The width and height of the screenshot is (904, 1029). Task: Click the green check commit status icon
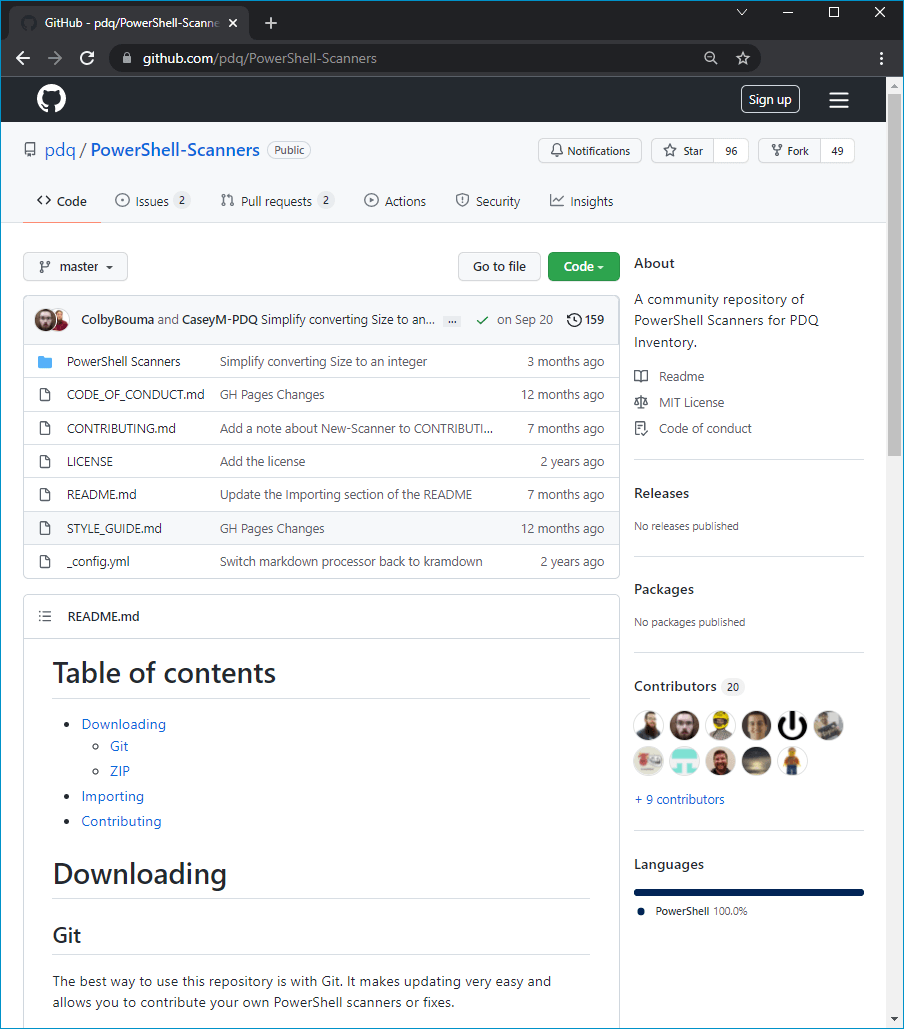[482, 320]
